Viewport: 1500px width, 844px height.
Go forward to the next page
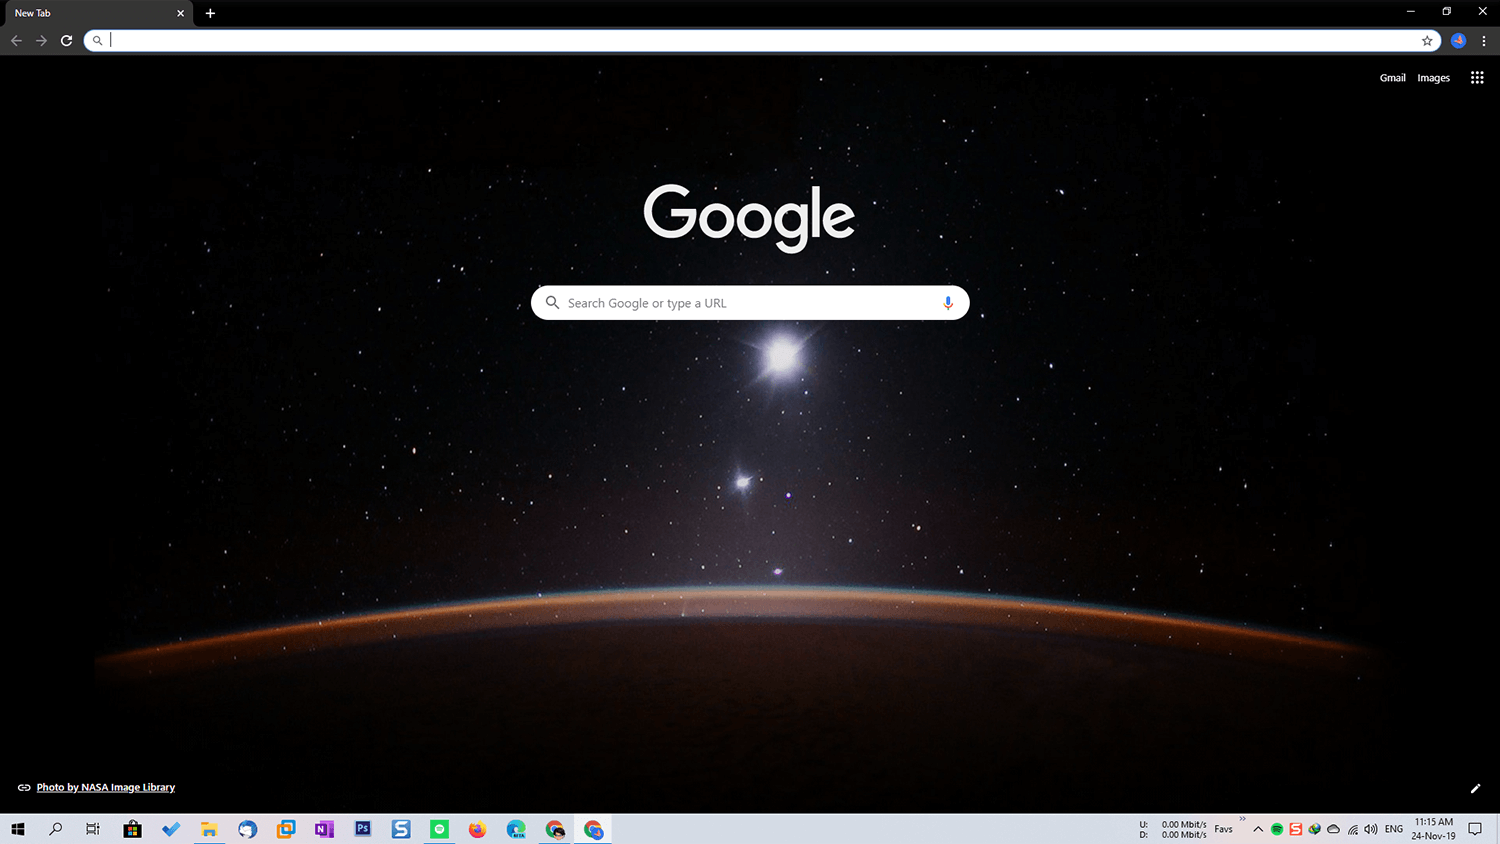pos(41,41)
